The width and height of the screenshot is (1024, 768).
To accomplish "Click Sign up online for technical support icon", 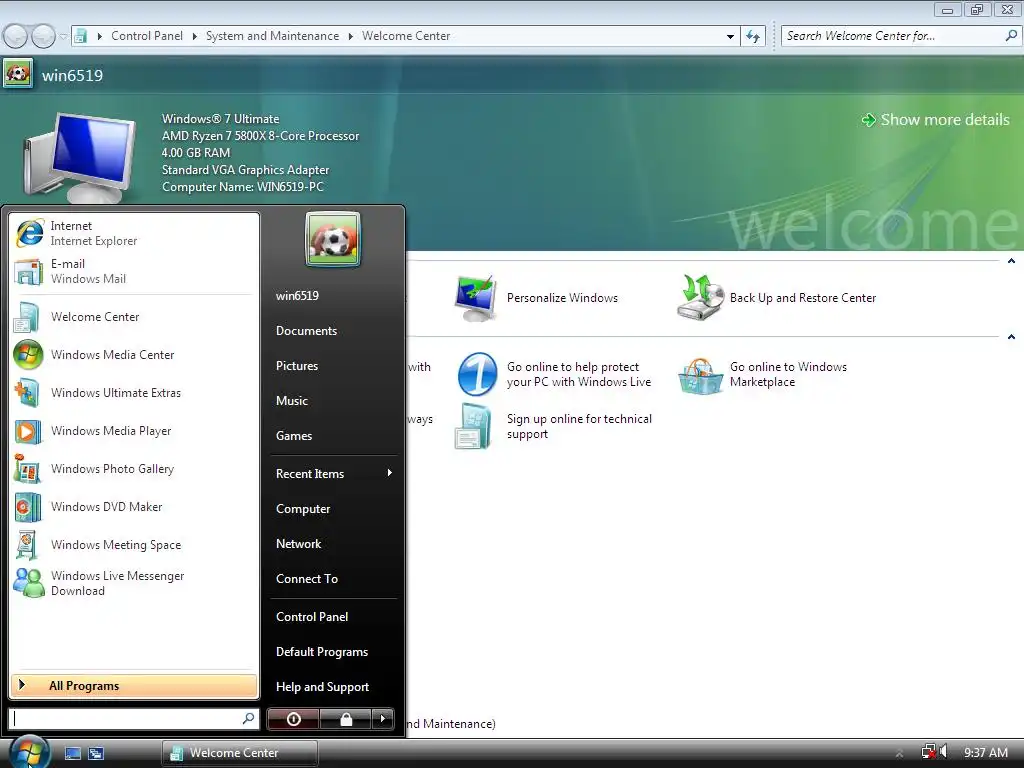I will click(473, 426).
